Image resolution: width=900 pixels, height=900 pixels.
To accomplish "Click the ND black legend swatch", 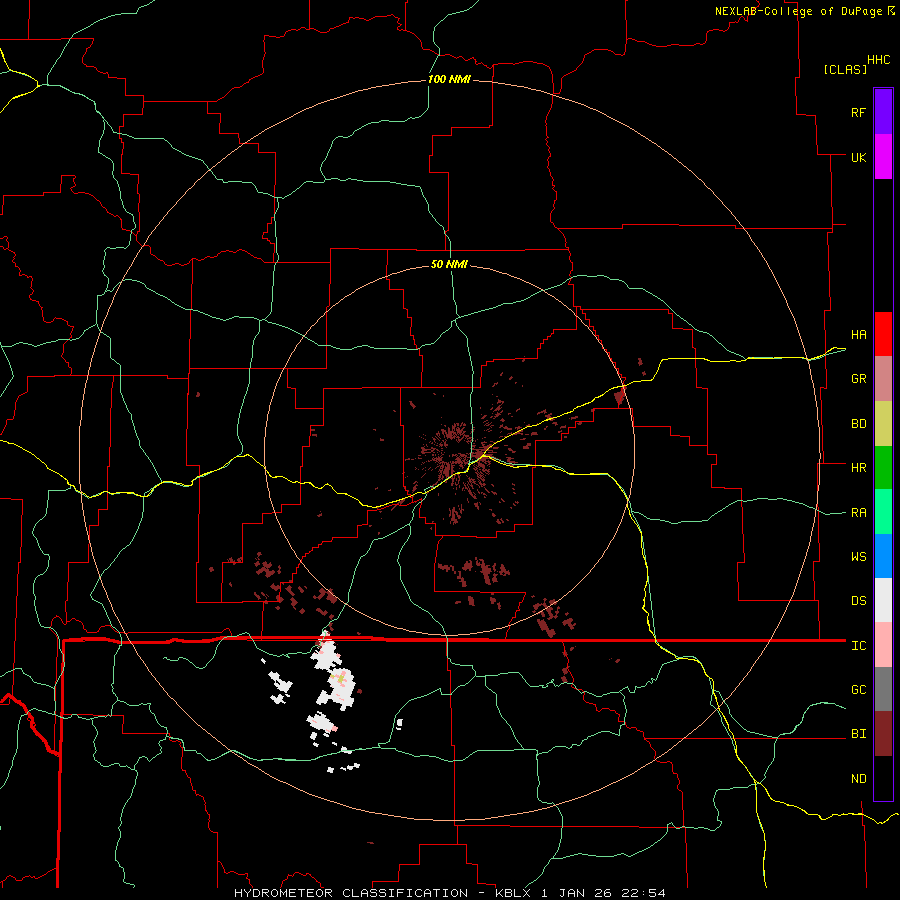I will pos(883,778).
